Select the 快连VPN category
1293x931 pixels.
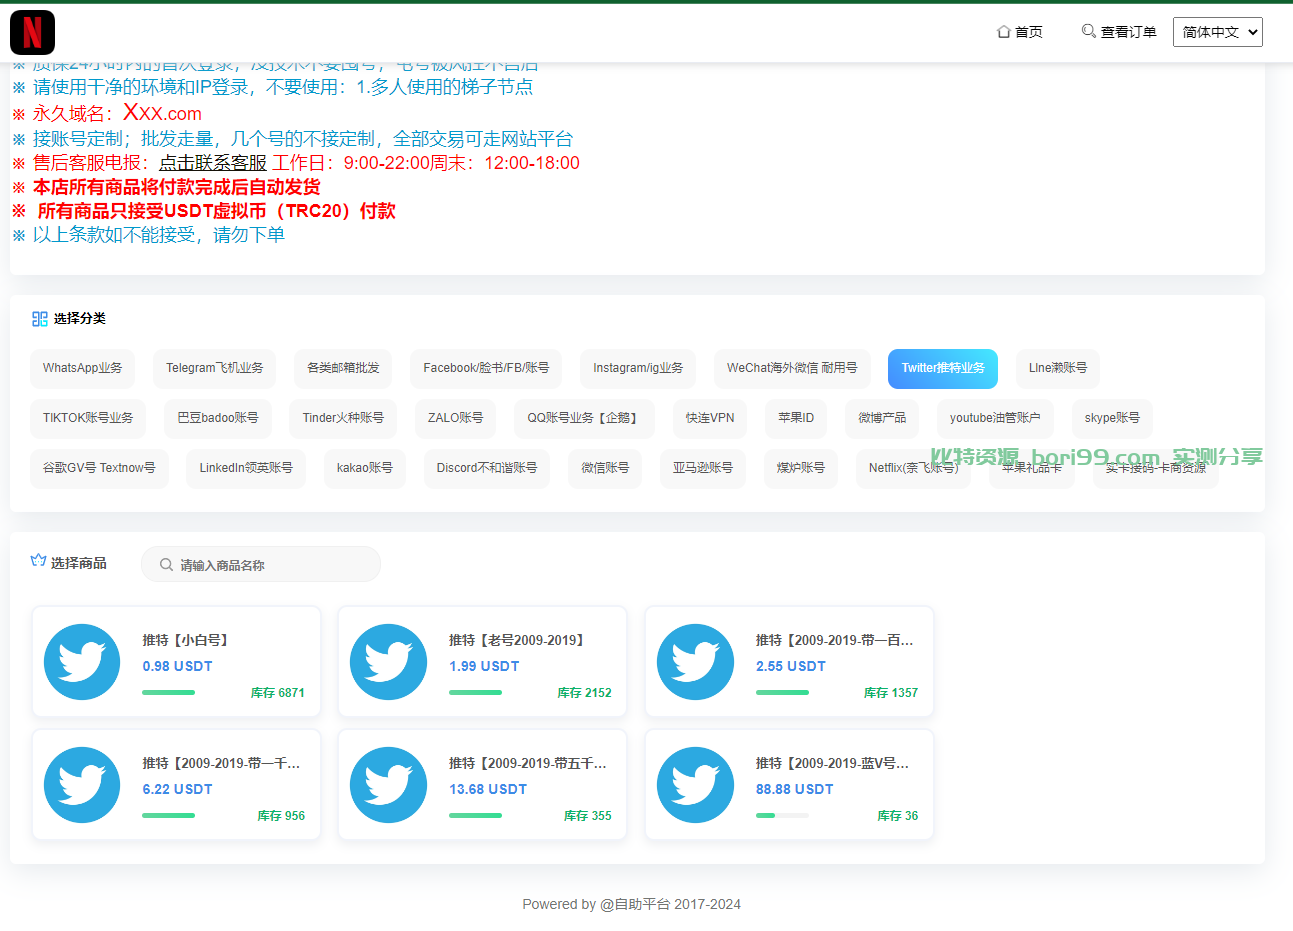coord(710,418)
